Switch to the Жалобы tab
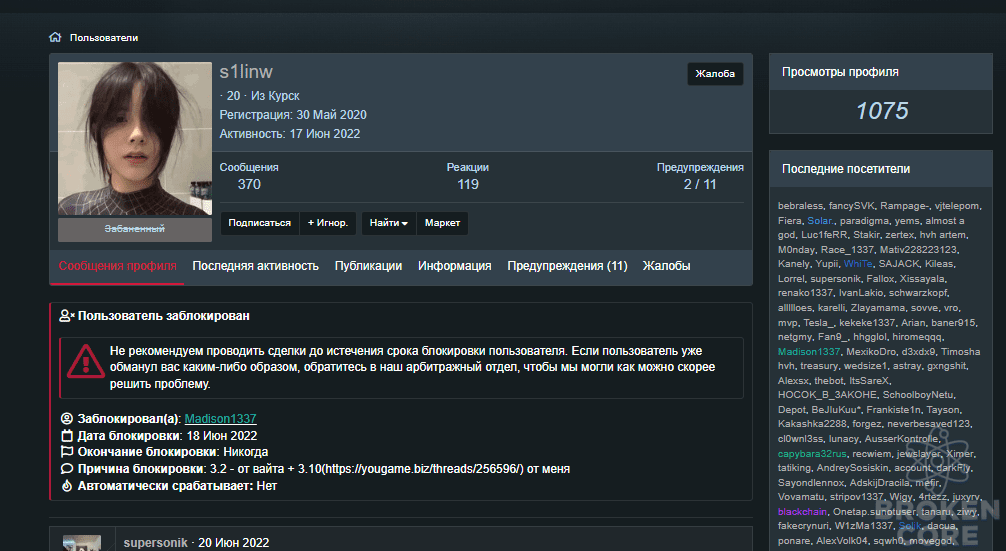The width and height of the screenshot is (1006, 551). click(666, 266)
